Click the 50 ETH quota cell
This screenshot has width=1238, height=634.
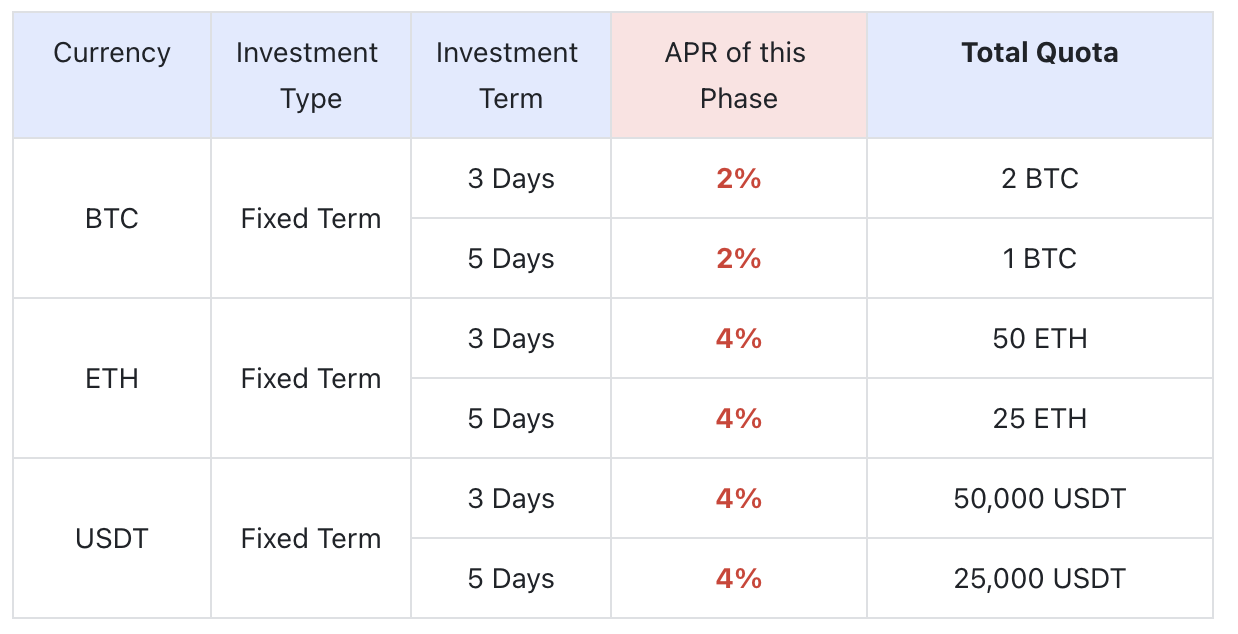tap(1039, 339)
